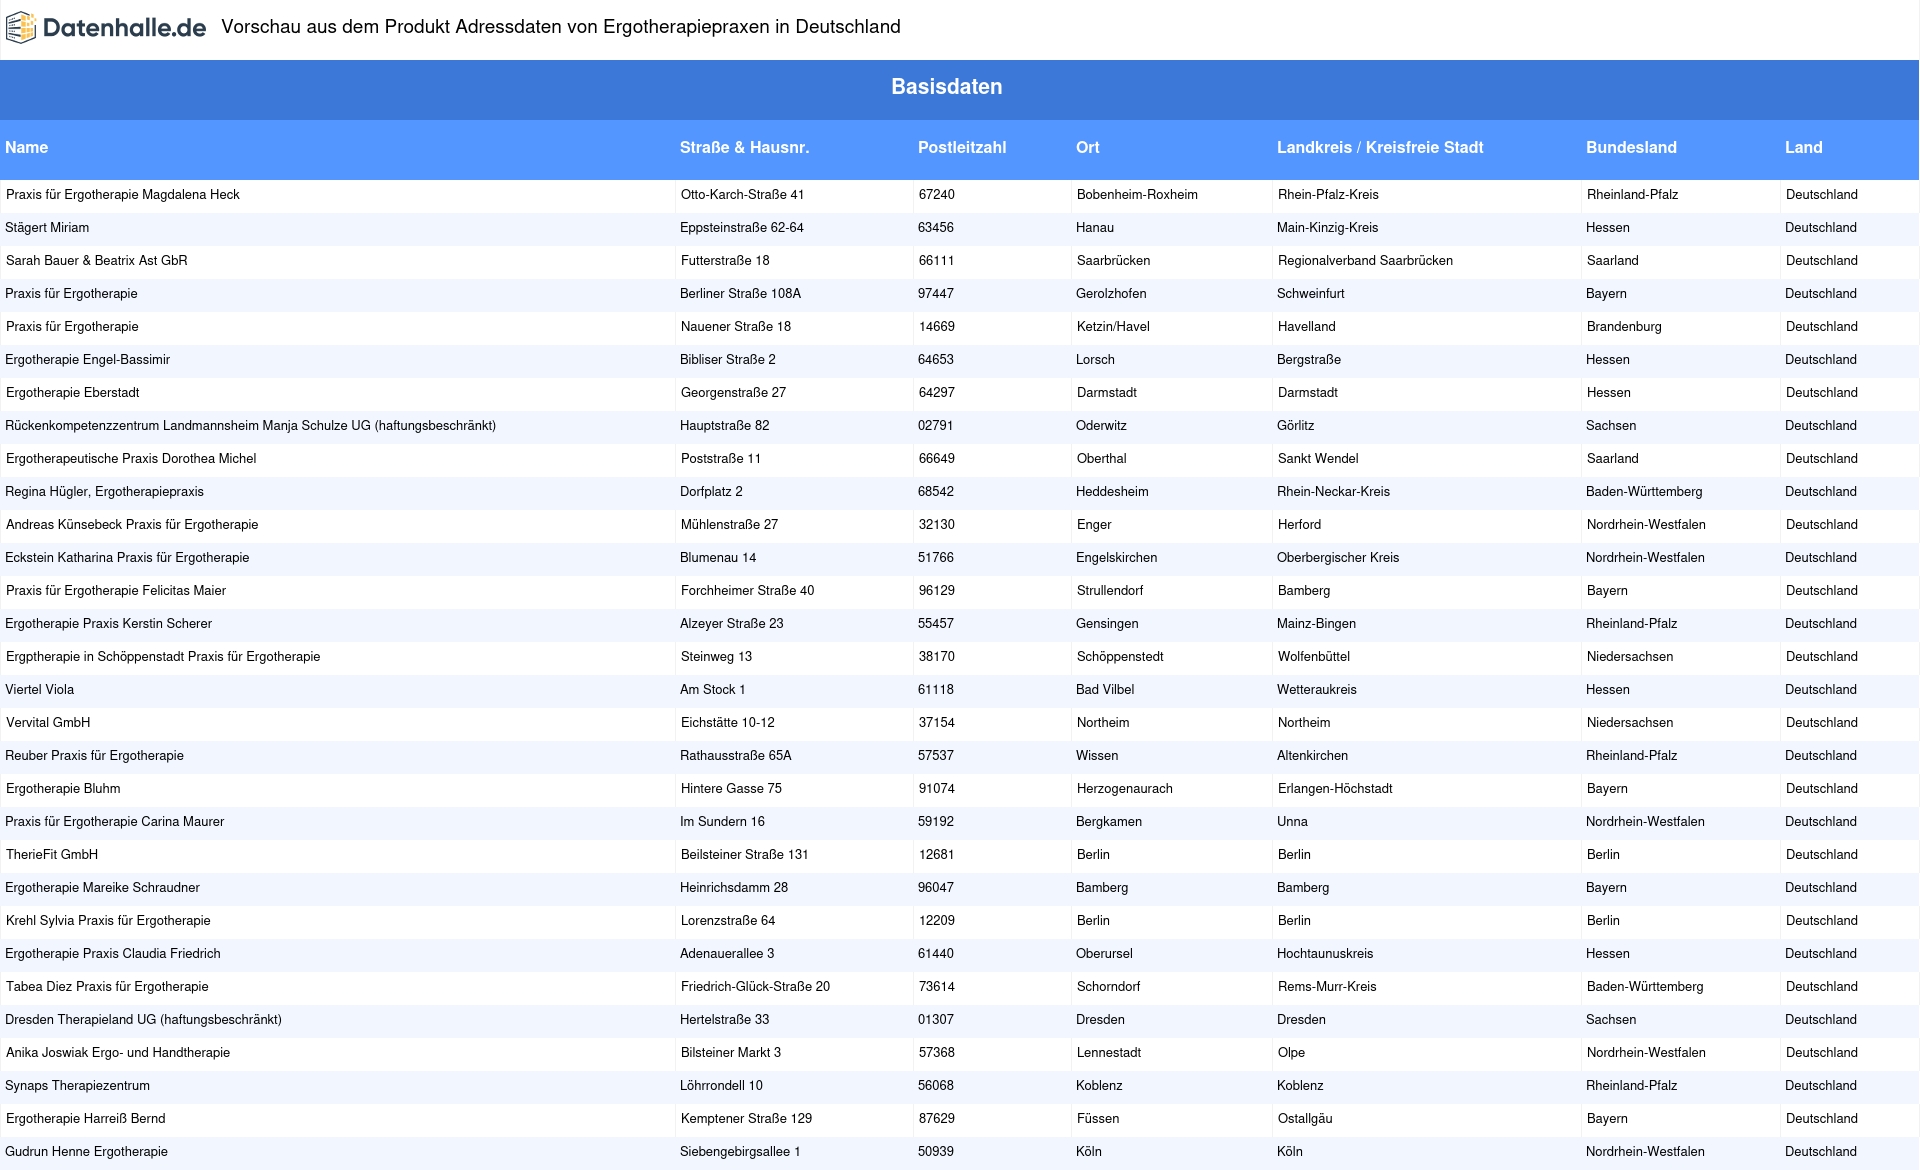1920x1170 pixels.
Task: Click district Hochtaunuskreis
Action: coord(1325,954)
